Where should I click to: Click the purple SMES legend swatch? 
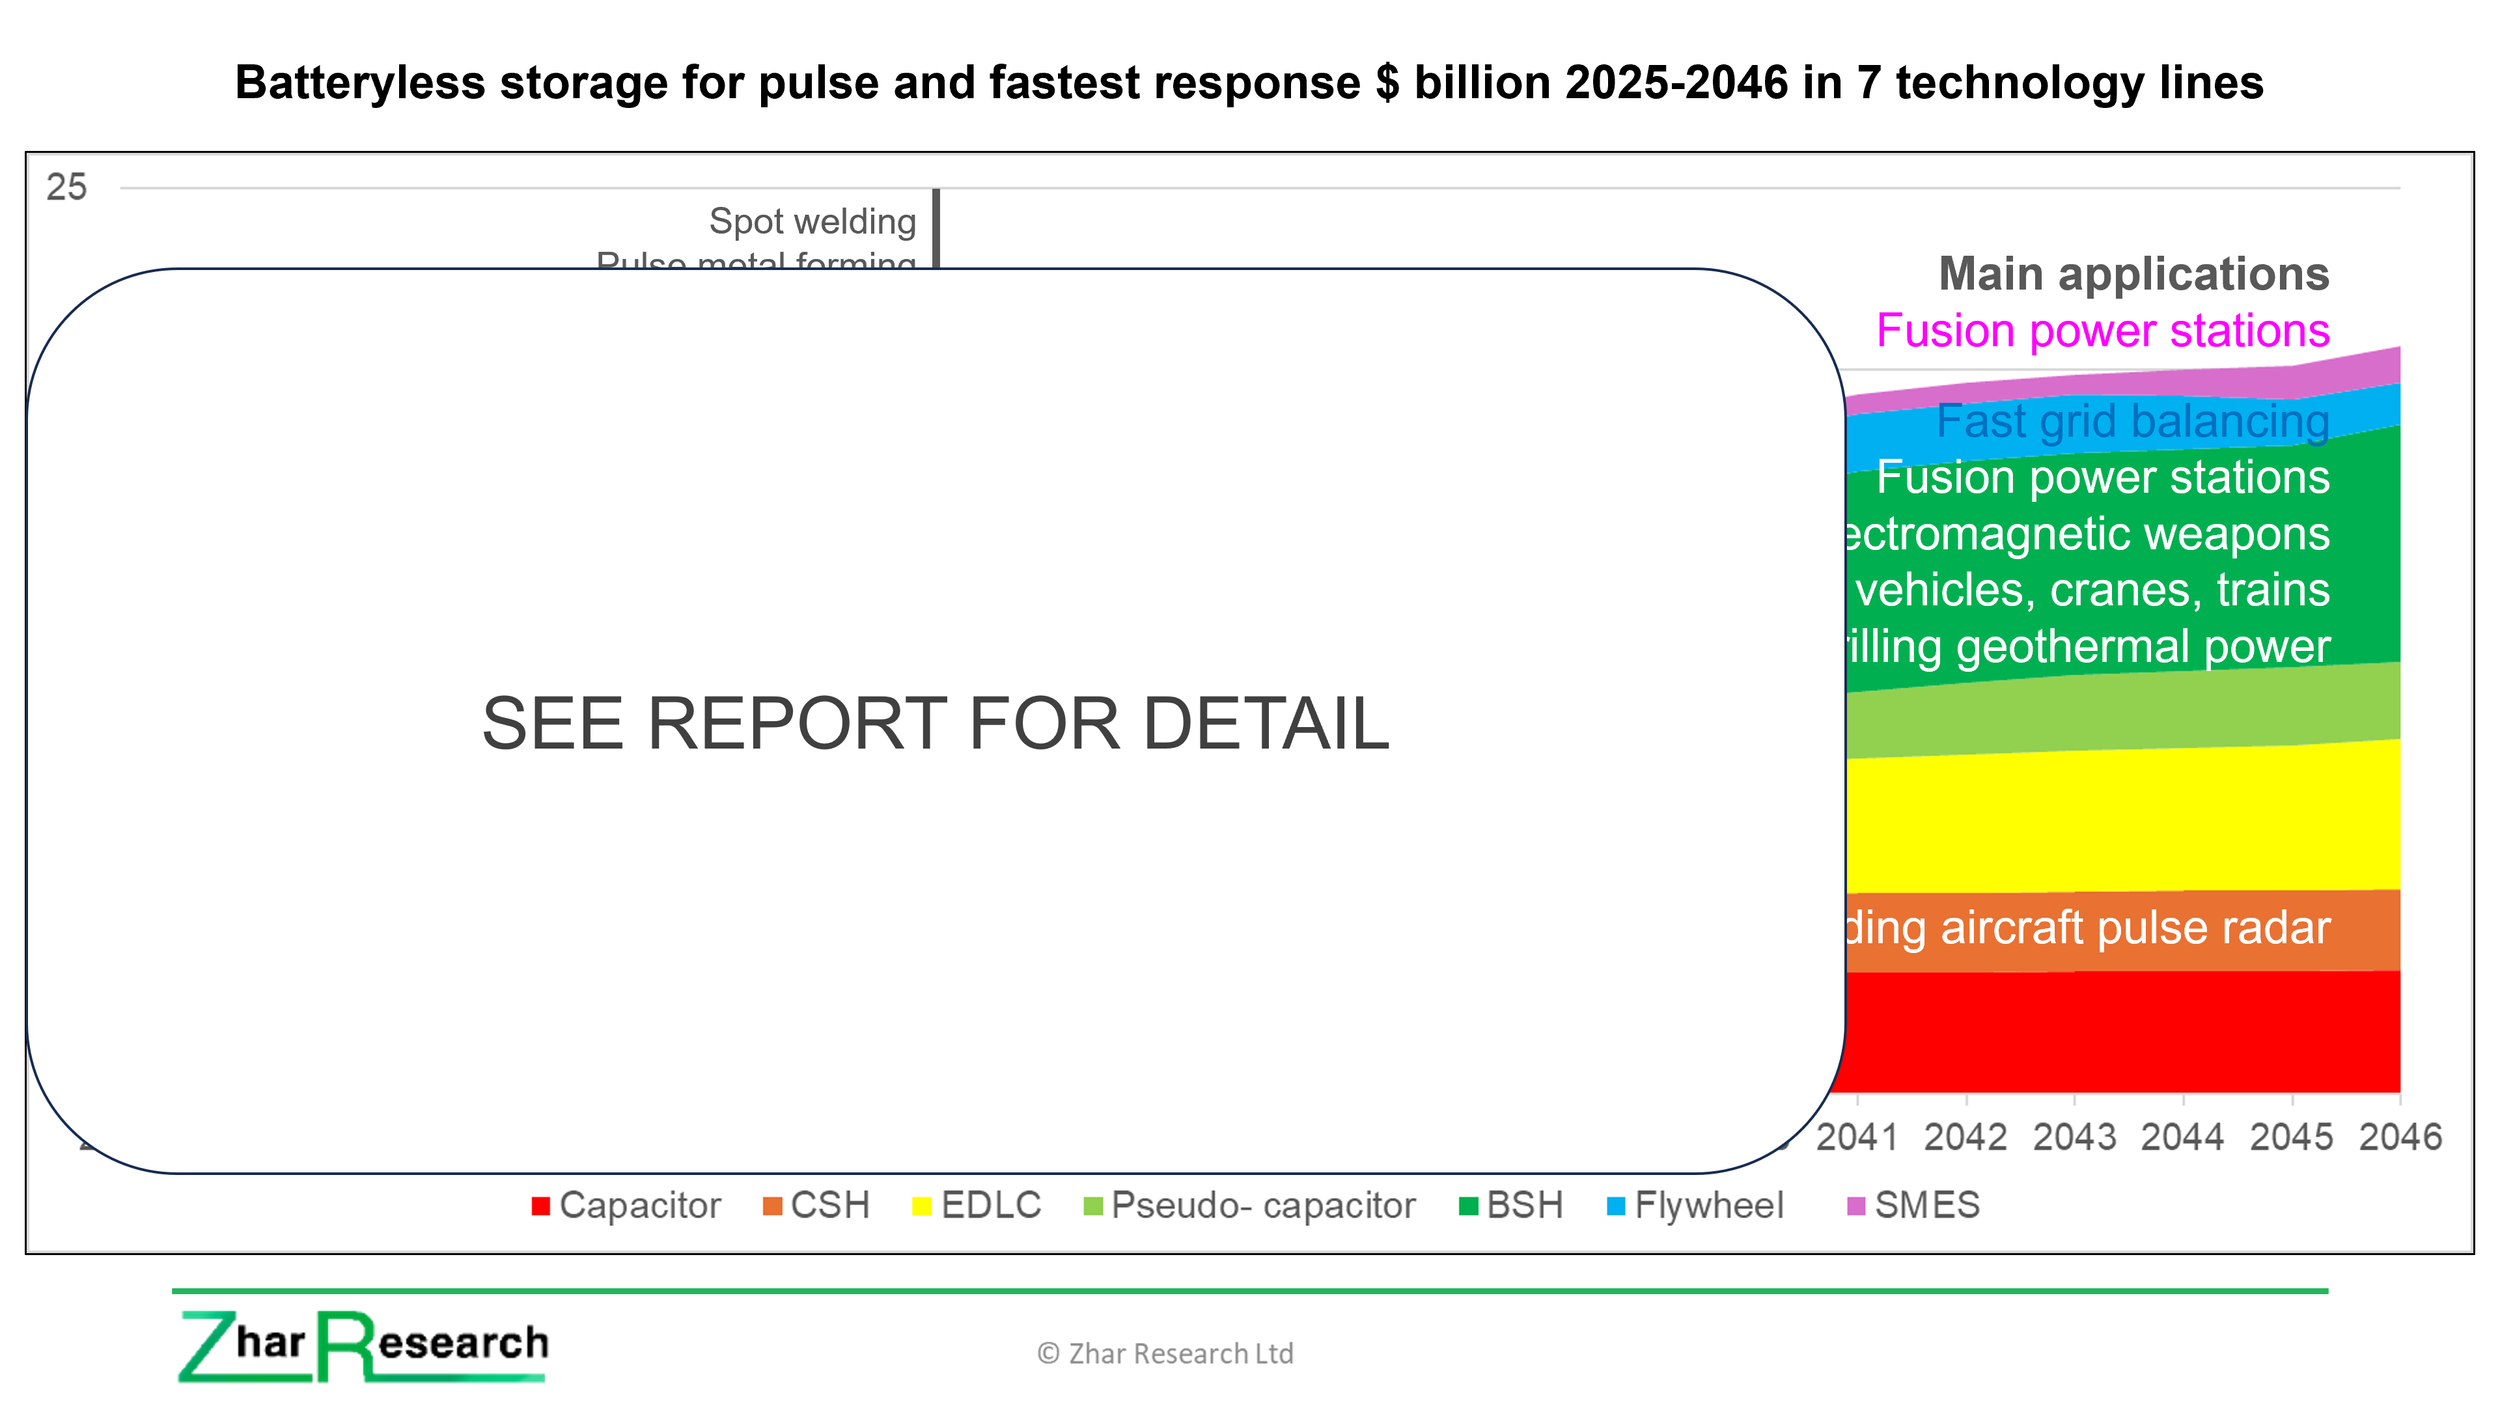(1856, 1206)
